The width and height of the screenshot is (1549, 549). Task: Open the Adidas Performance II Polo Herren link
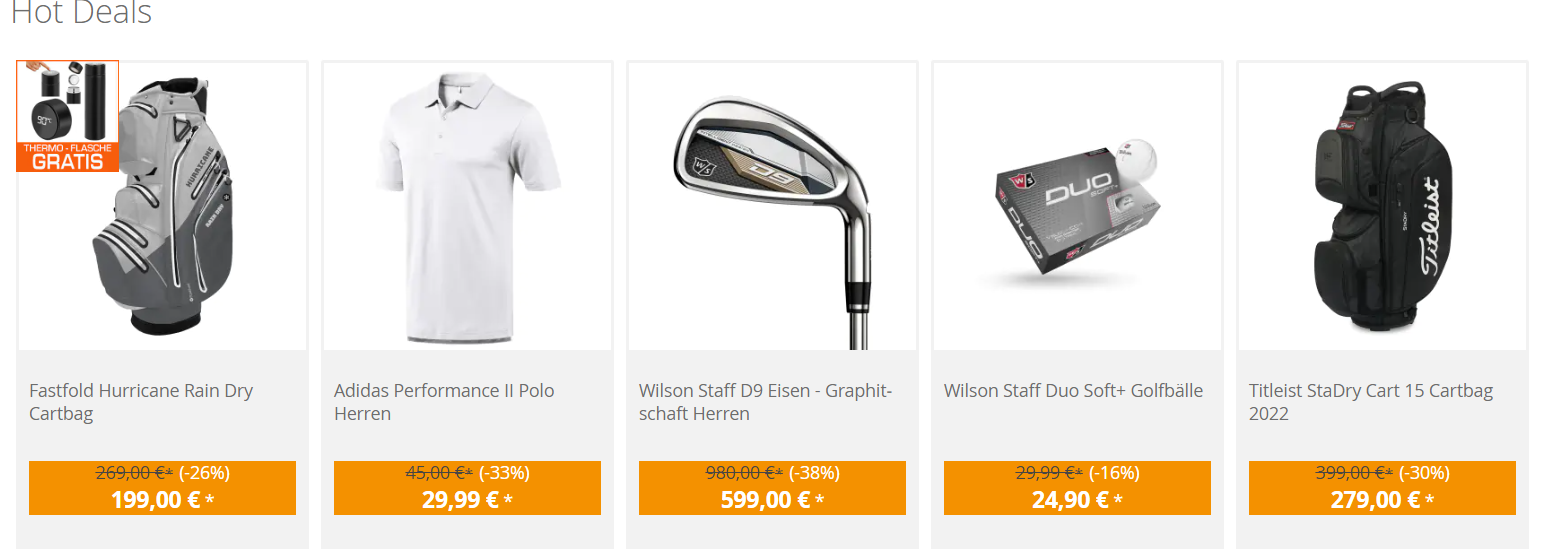(x=444, y=402)
